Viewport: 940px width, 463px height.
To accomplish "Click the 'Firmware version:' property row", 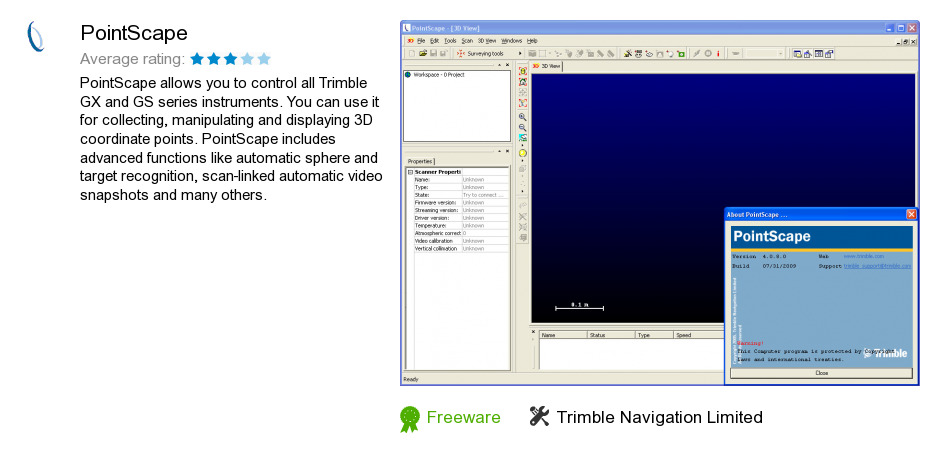I will (461, 203).
